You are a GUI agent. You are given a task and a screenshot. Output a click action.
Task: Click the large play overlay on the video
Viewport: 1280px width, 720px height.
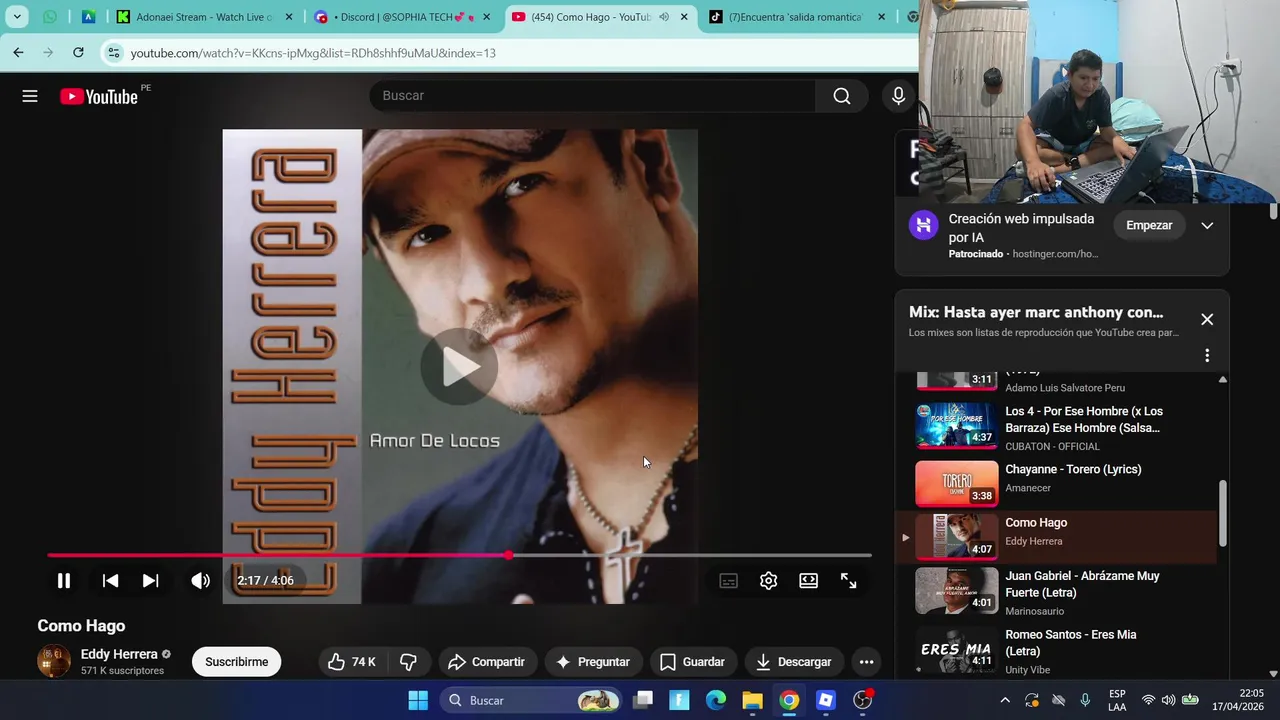[x=459, y=366]
